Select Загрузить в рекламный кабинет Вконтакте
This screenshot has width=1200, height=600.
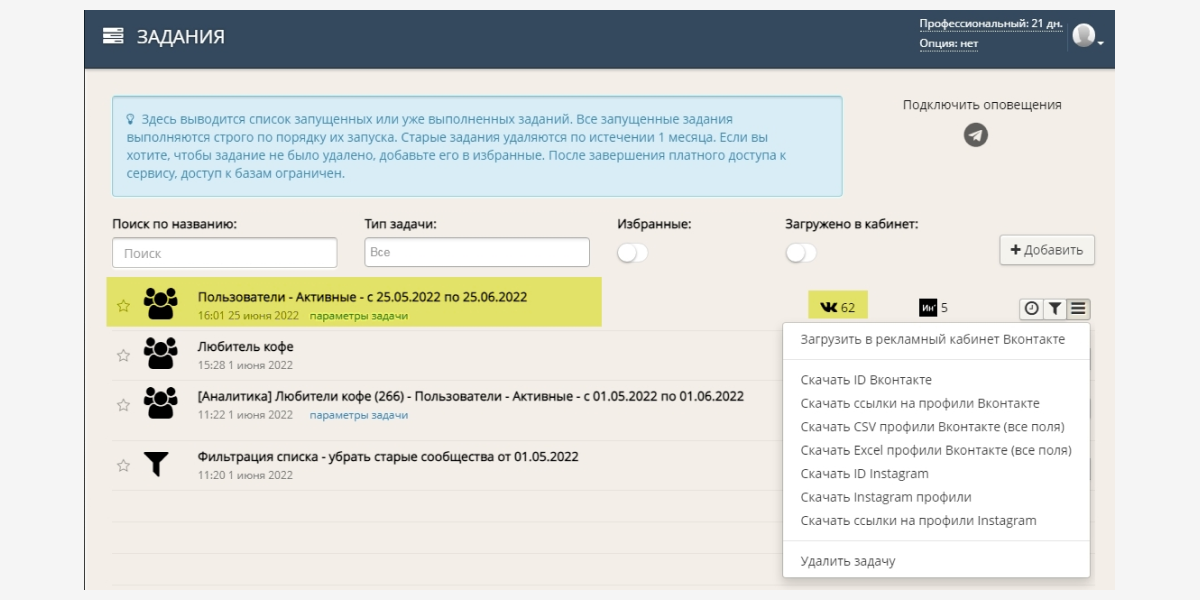[932, 339]
